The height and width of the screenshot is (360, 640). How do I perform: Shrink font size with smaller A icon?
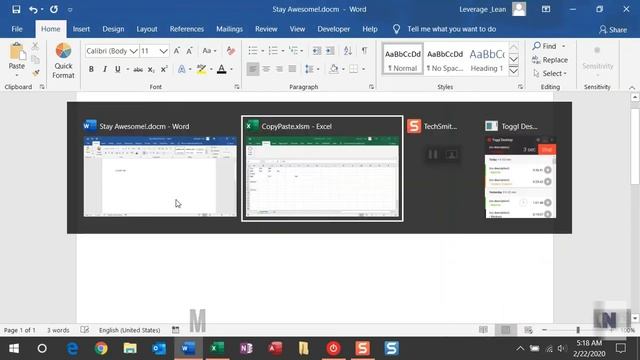point(189,51)
